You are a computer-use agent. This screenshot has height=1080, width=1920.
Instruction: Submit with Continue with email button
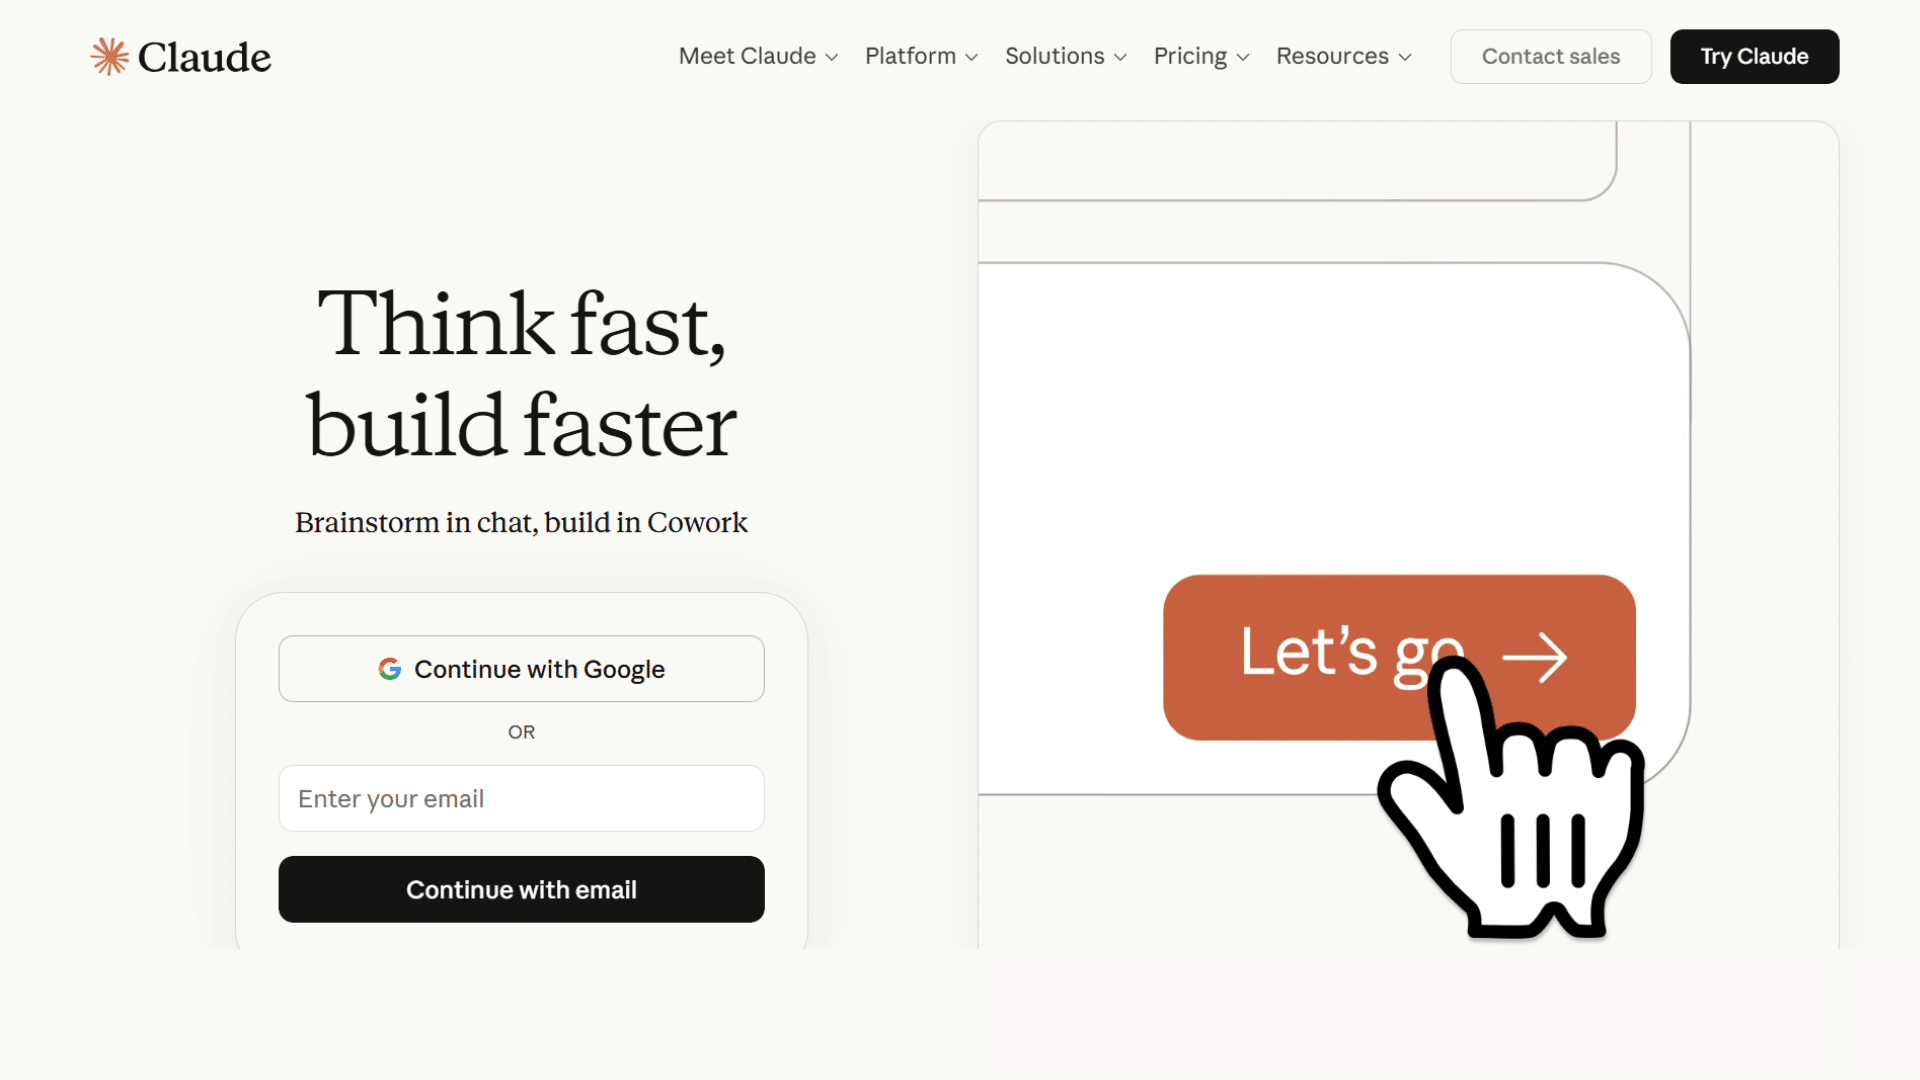pyautogui.click(x=521, y=889)
